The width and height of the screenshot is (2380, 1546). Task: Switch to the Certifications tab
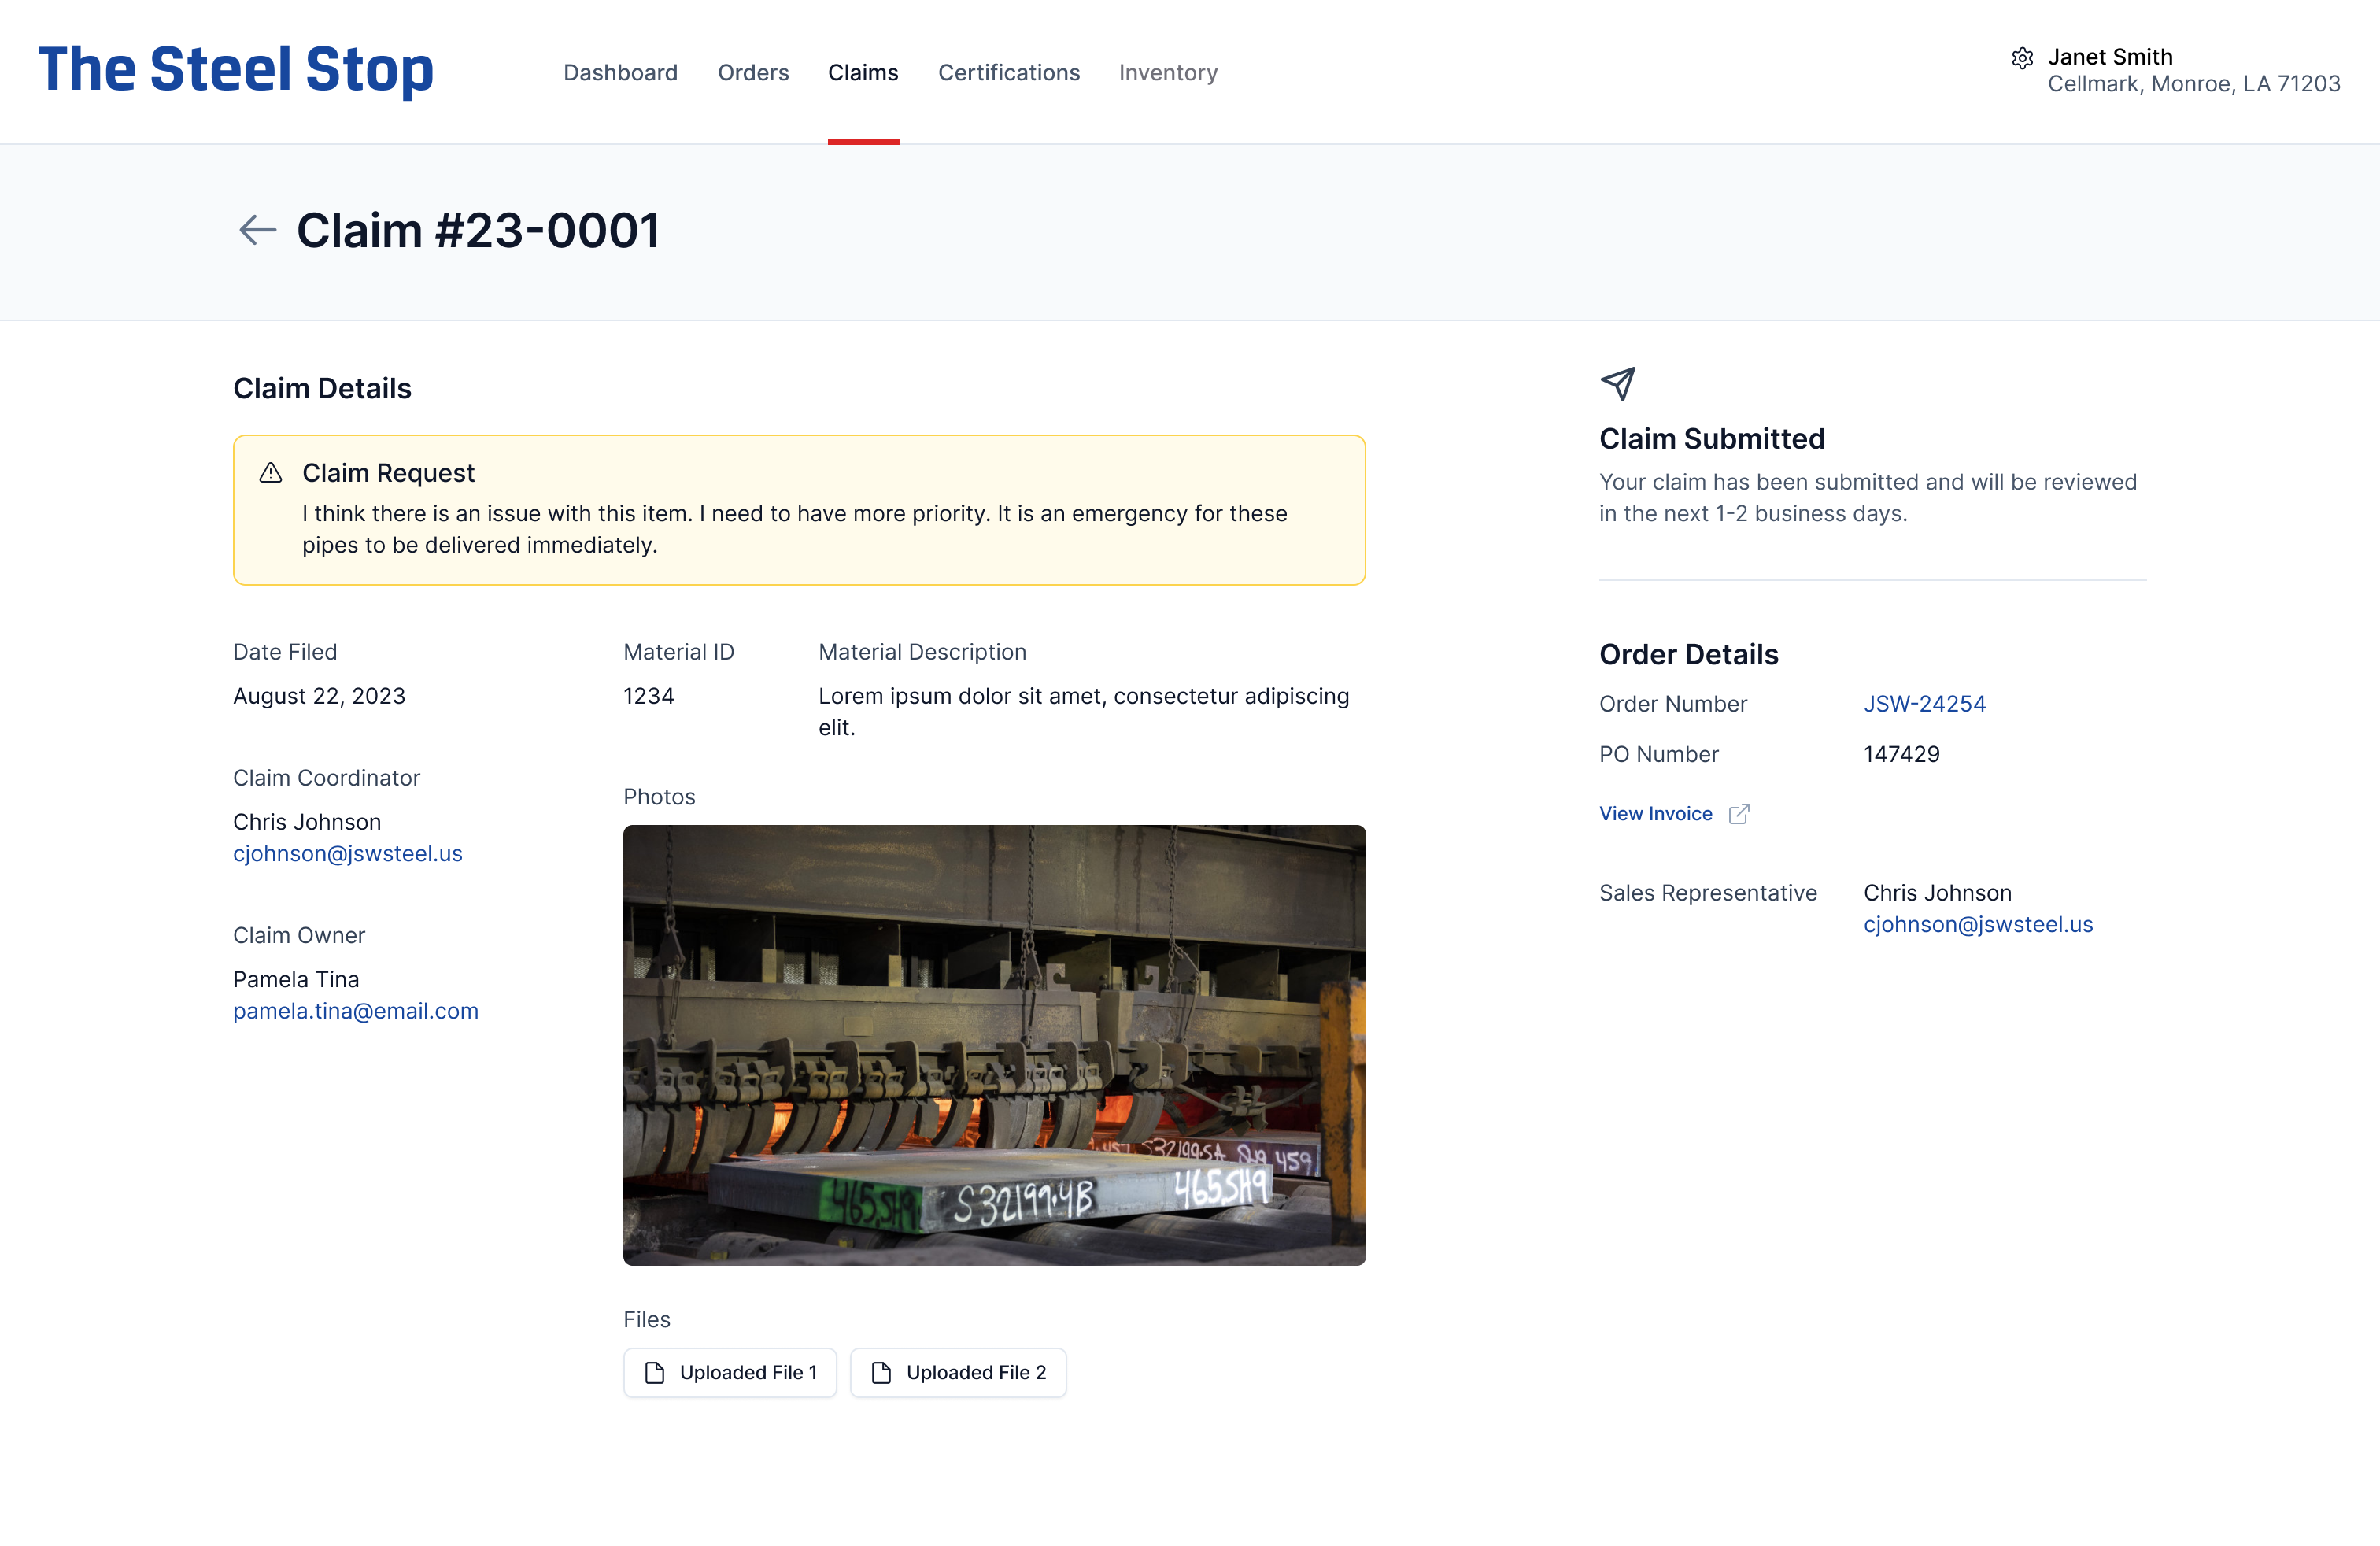1008,73
